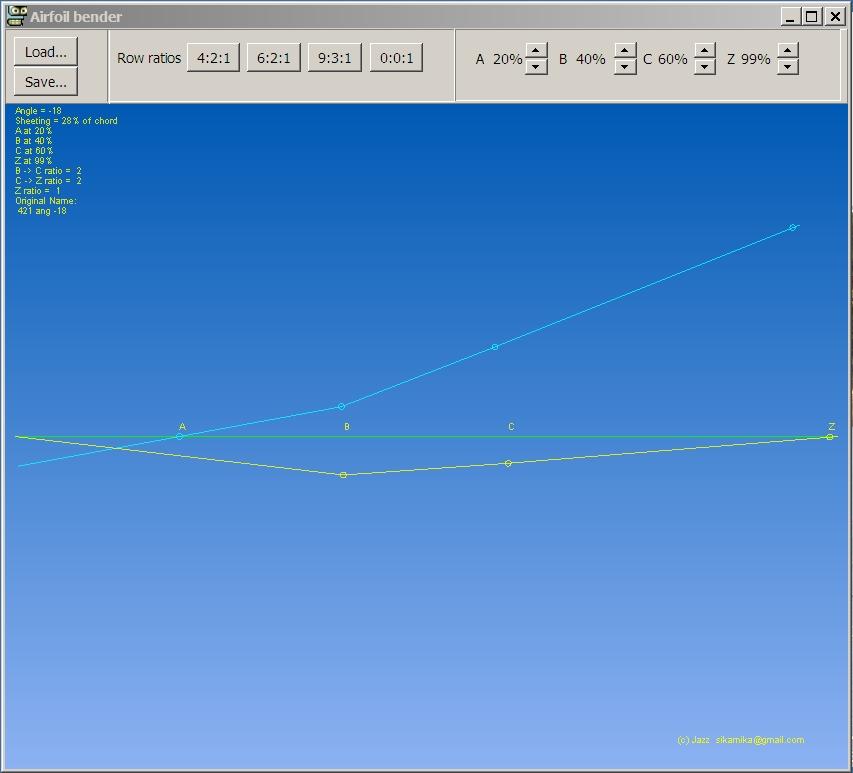Choose the 0:0:1 row ratio

tap(396, 58)
